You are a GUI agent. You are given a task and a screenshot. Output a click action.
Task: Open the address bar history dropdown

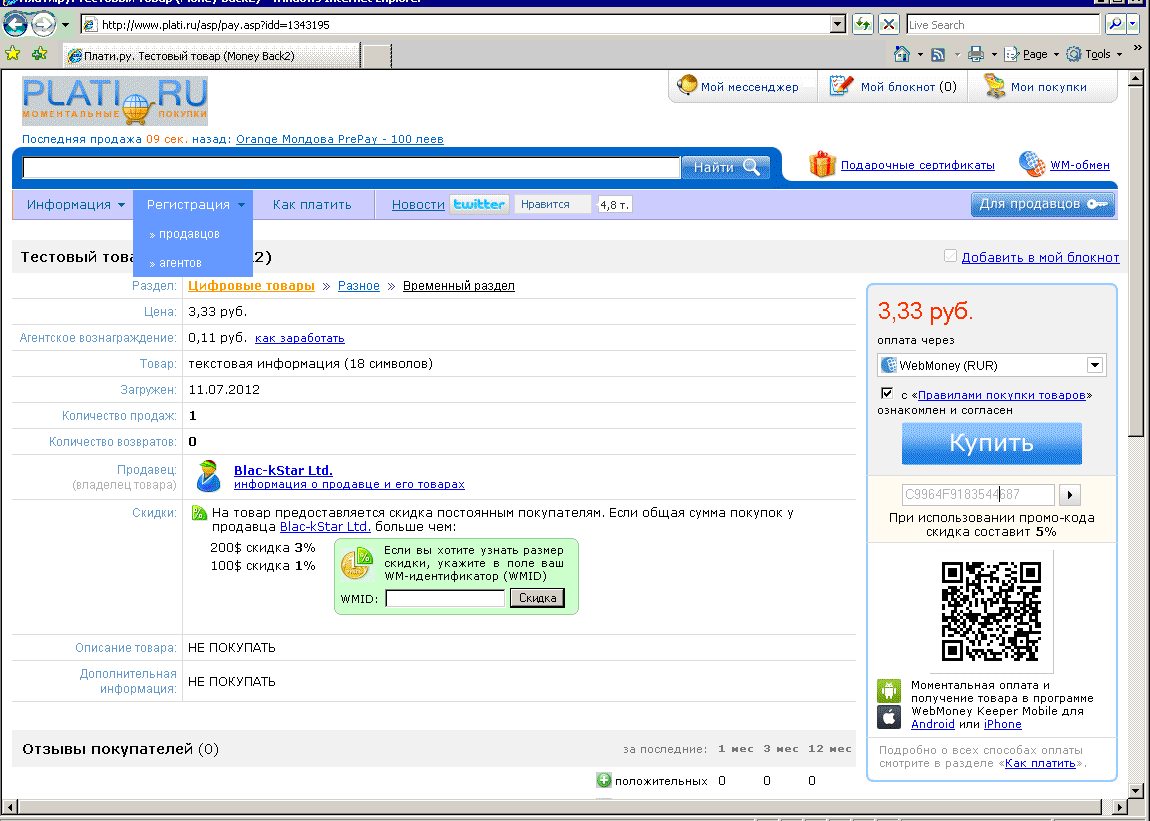point(838,24)
